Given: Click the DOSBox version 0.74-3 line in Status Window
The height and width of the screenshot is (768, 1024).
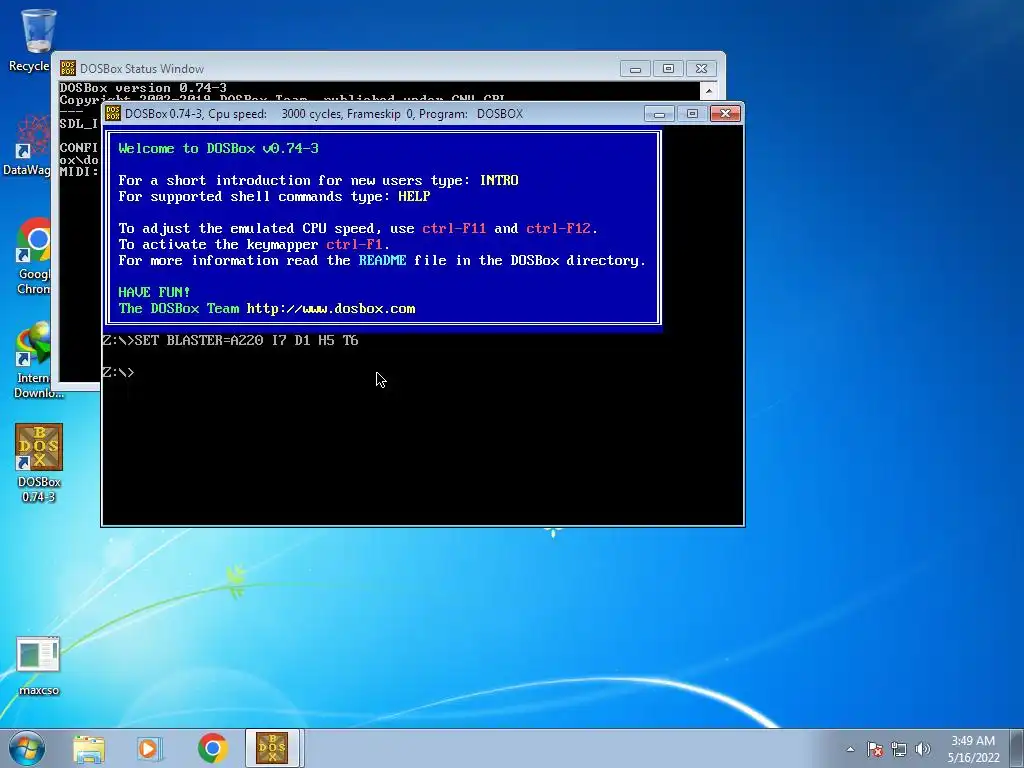Looking at the screenshot, I should (143, 88).
